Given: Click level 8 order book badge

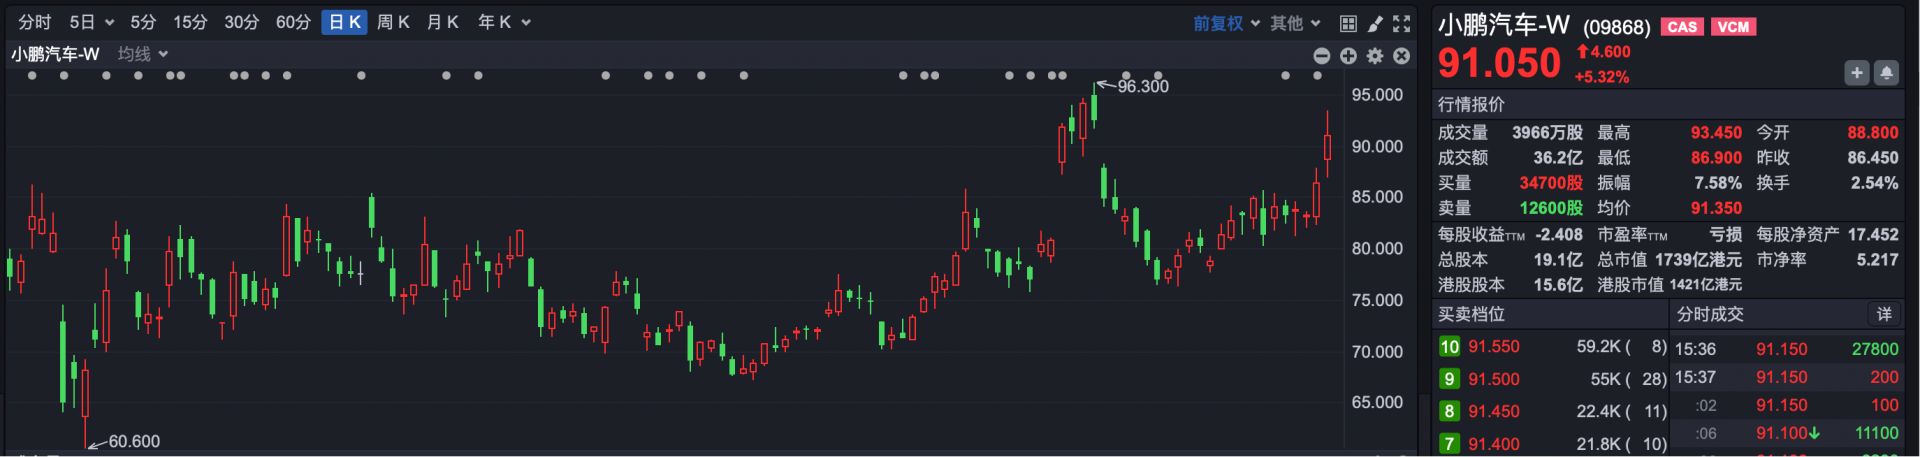Looking at the screenshot, I should pos(1449,411).
